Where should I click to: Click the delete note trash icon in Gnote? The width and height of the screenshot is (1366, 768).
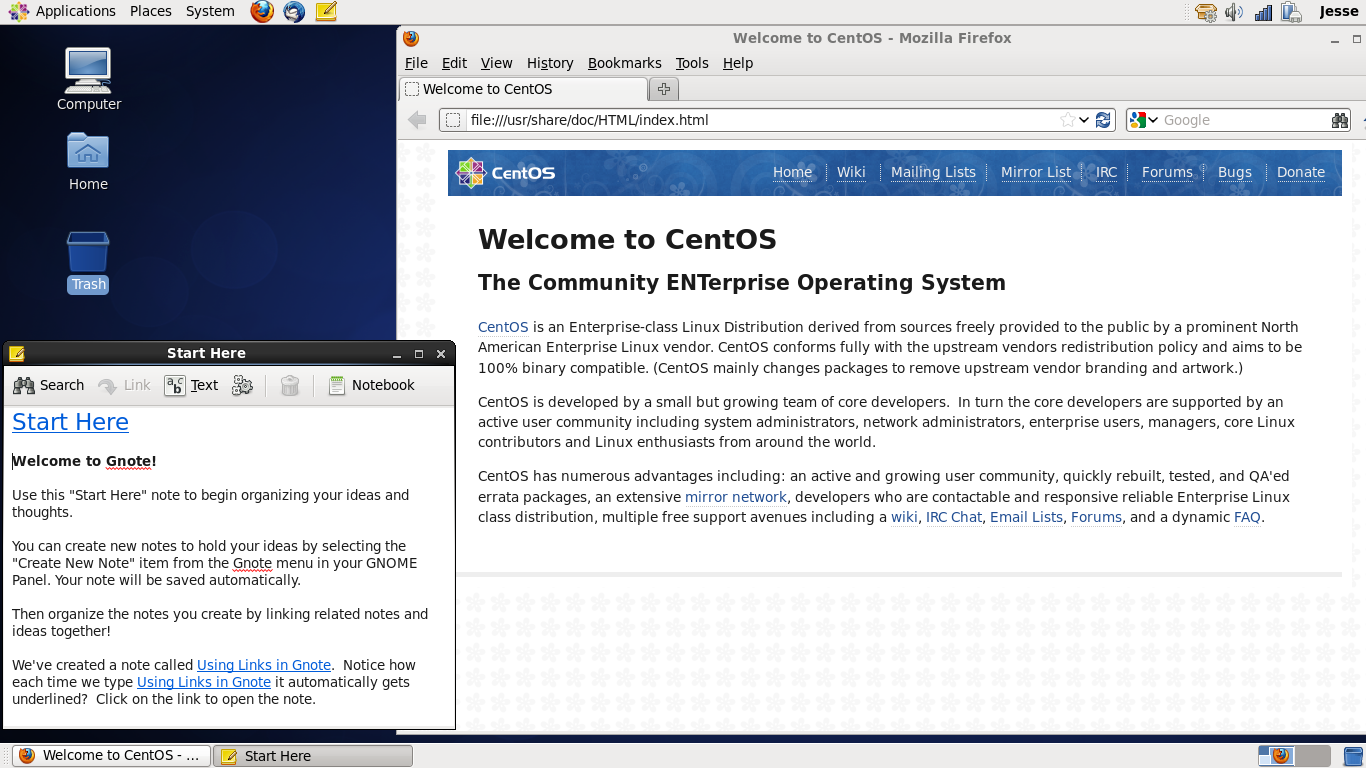[x=290, y=385]
